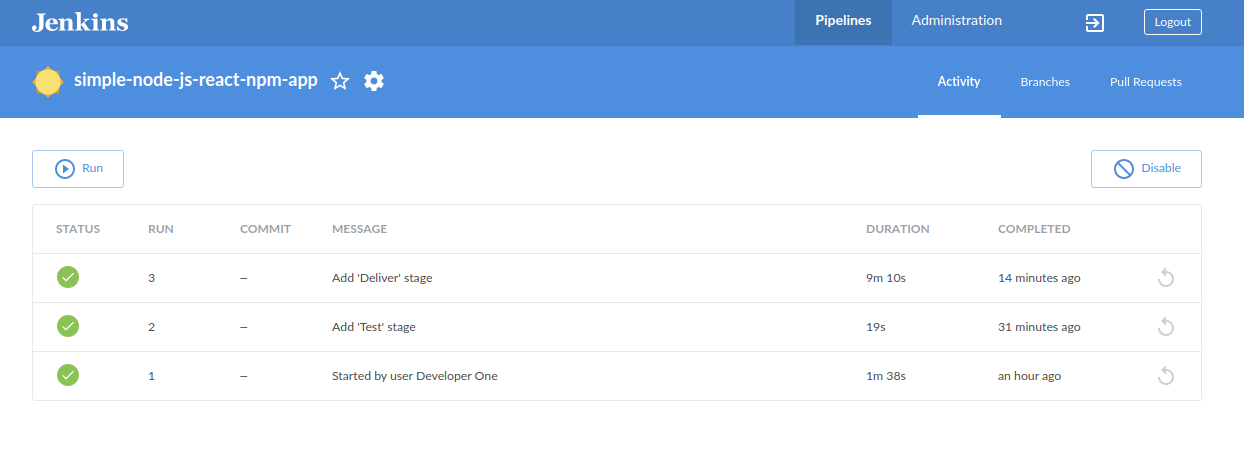
Task: Disable the pipeline with Disable button
Action: (1146, 169)
